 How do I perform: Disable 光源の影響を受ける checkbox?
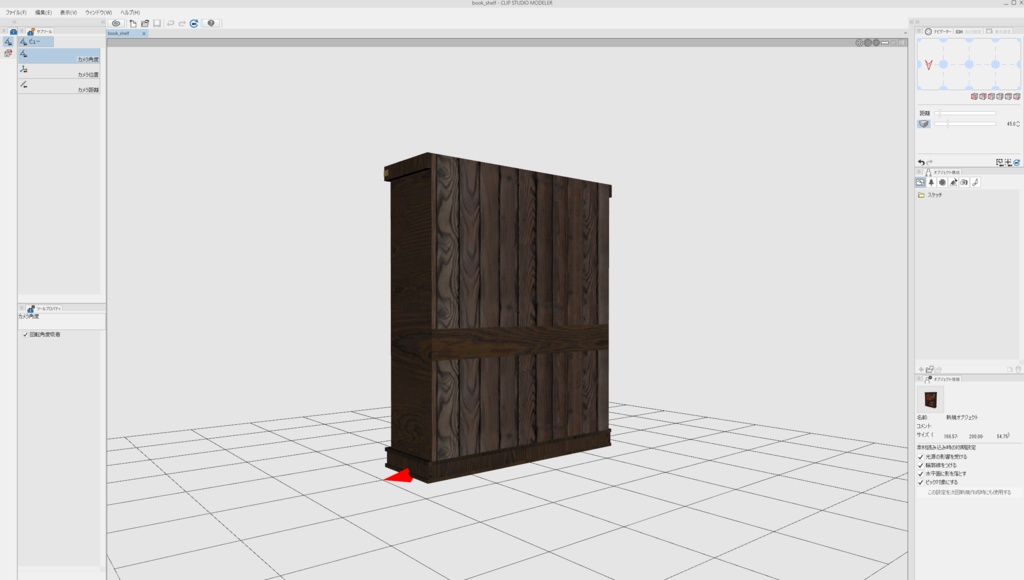pyautogui.click(x=919, y=456)
